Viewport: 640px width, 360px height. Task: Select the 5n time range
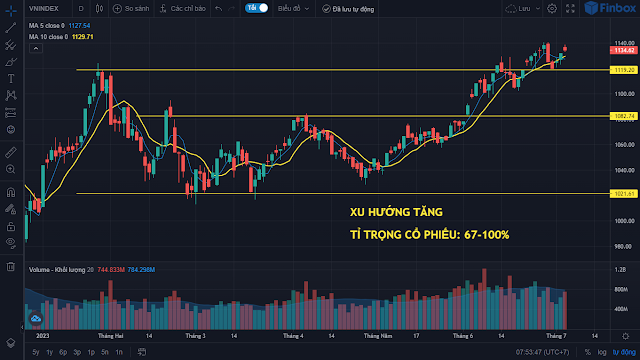pyautogui.click(x=105, y=352)
